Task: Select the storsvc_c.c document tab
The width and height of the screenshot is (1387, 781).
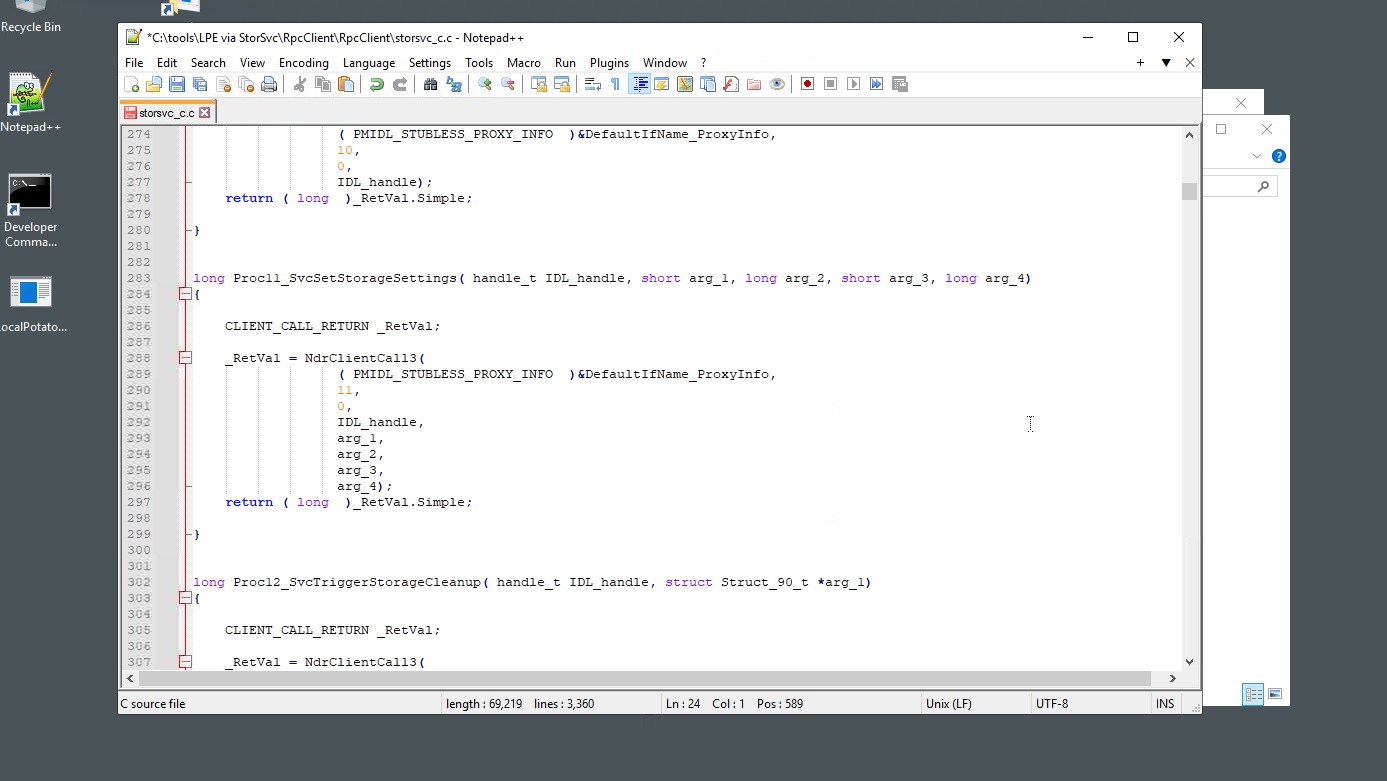Action: click(x=167, y=113)
